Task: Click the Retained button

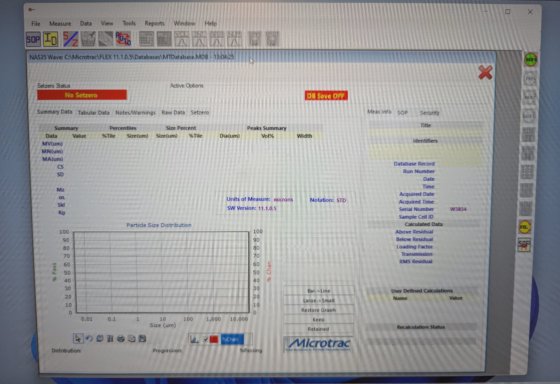Action: 319,329
